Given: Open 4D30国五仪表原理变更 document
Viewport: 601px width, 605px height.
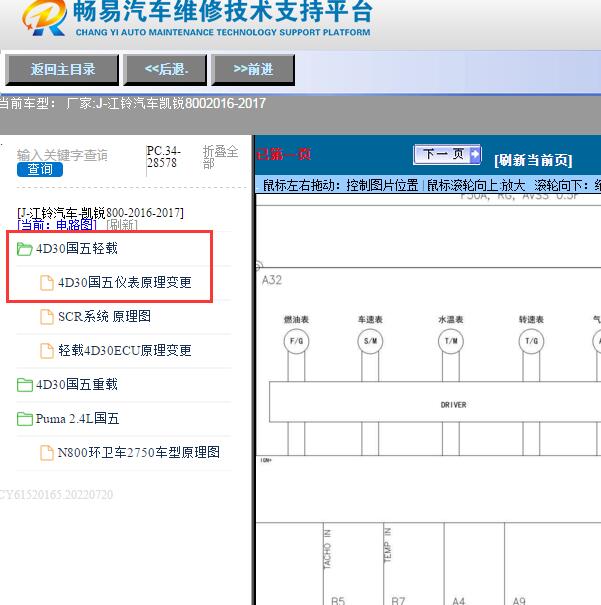Looking at the screenshot, I should tap(125, 282).
